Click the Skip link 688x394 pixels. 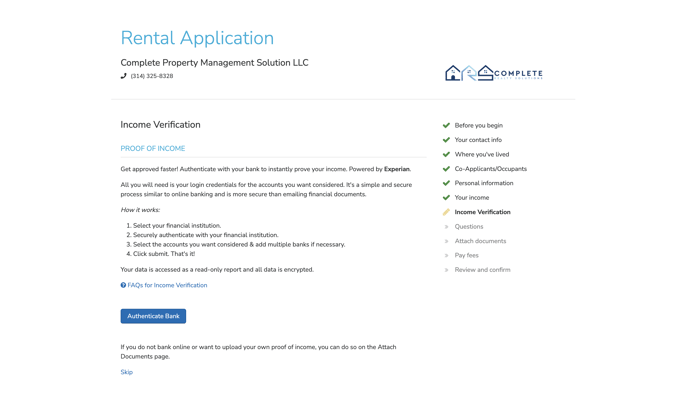(126, 372)
